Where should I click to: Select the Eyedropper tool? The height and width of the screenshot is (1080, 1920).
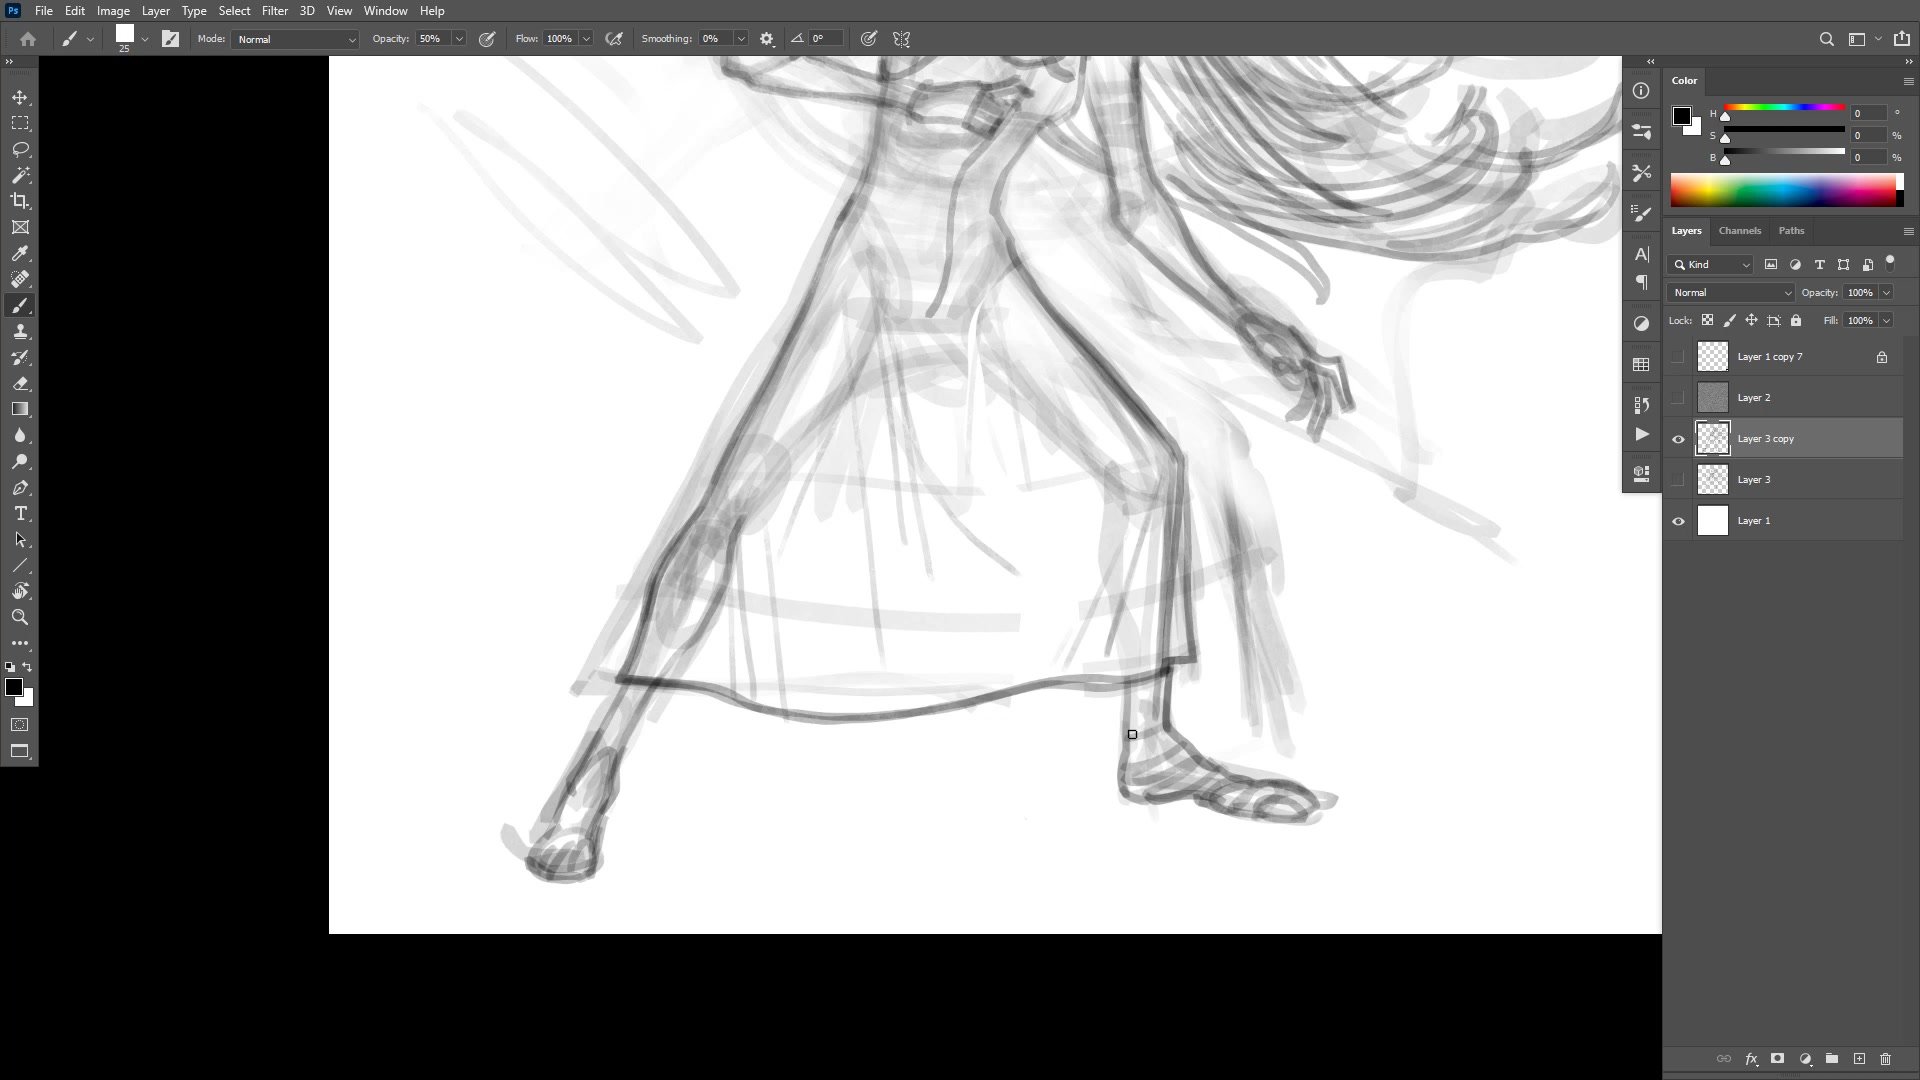coord(20,253)
